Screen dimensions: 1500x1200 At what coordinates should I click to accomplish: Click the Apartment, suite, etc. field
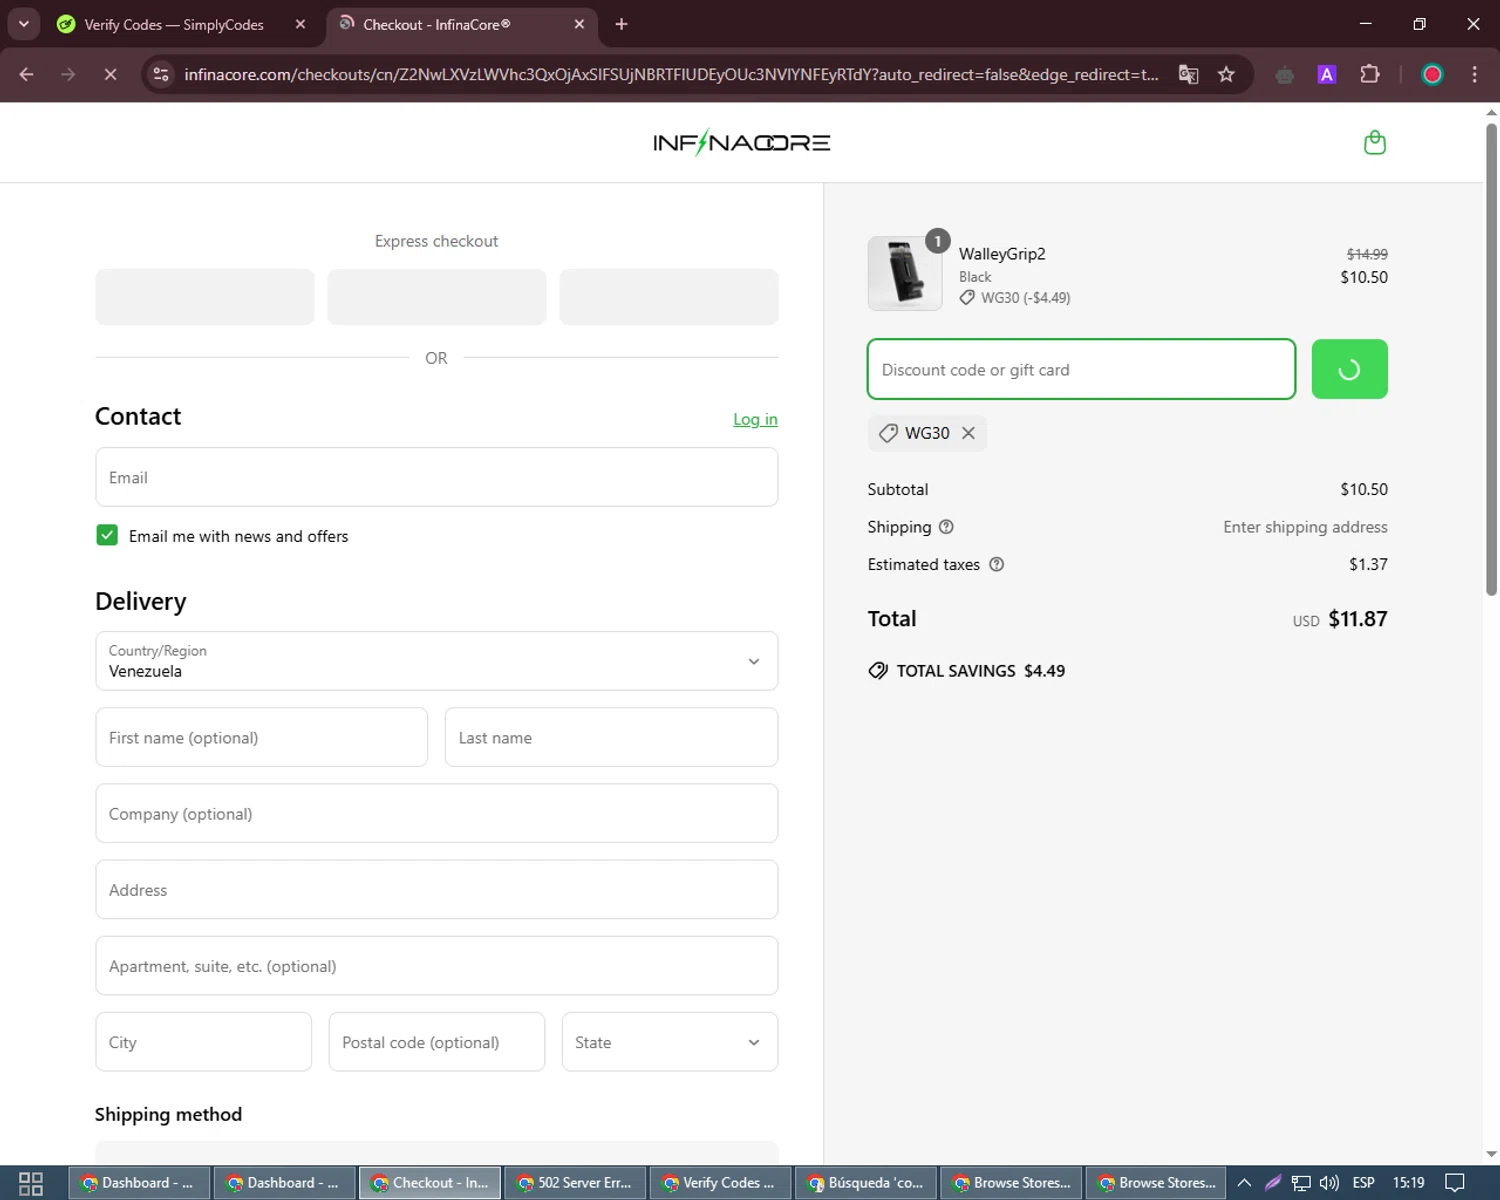pos(436,965)
